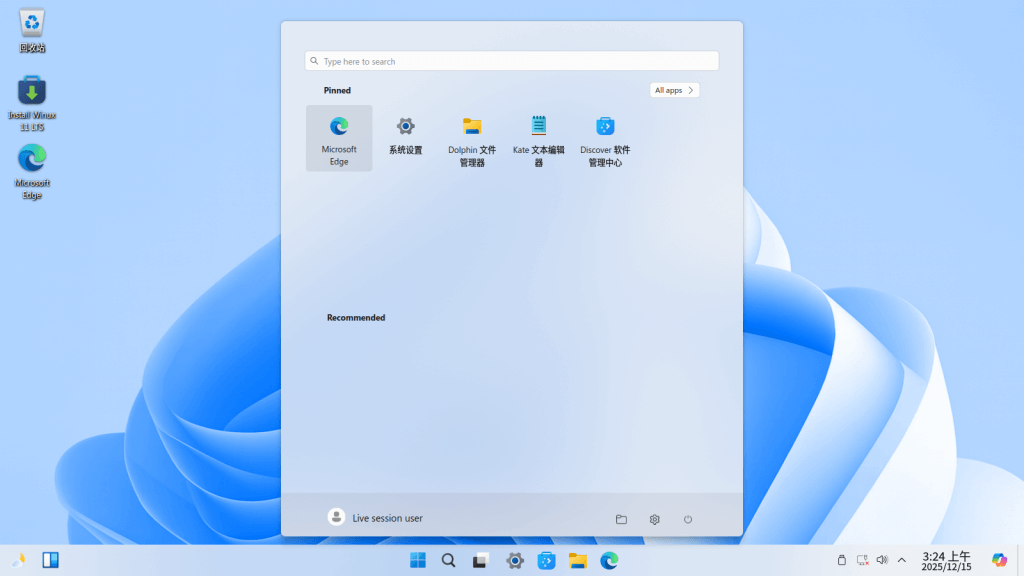This screenshot has width=1024, height=576.
Task: Launch Discover store from taskbar
Action: pos(547,560)
